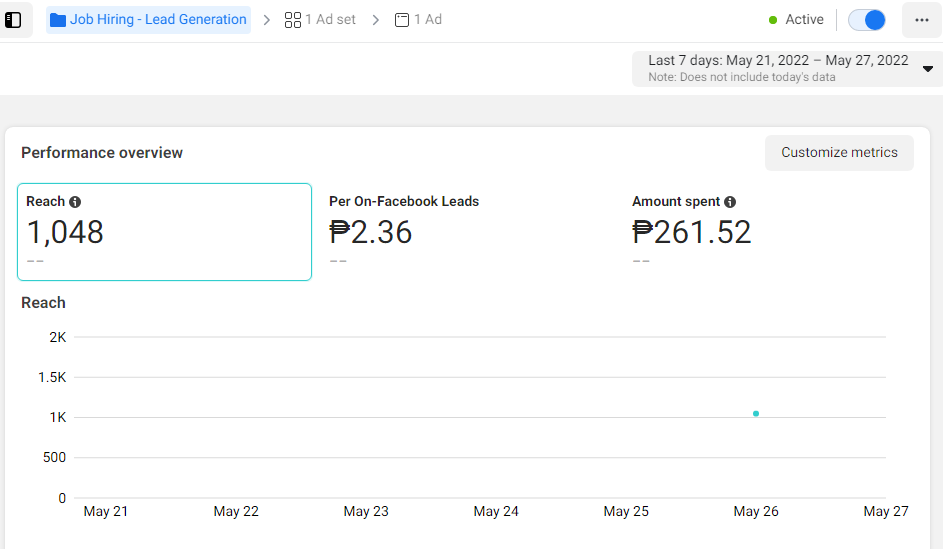Expand breadcrumb chevron after the campaign name
943x549 pixels.
[267, 20]
